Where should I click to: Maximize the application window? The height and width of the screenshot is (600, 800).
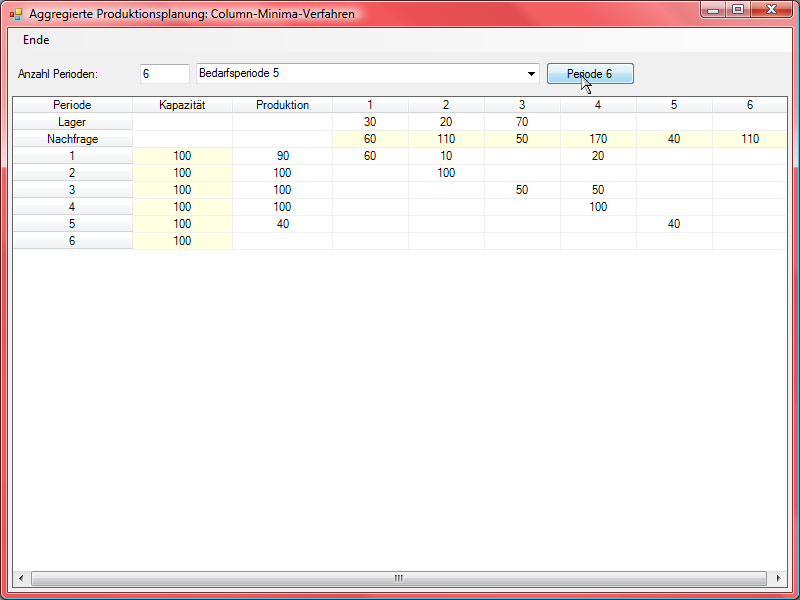click(738, 10)
